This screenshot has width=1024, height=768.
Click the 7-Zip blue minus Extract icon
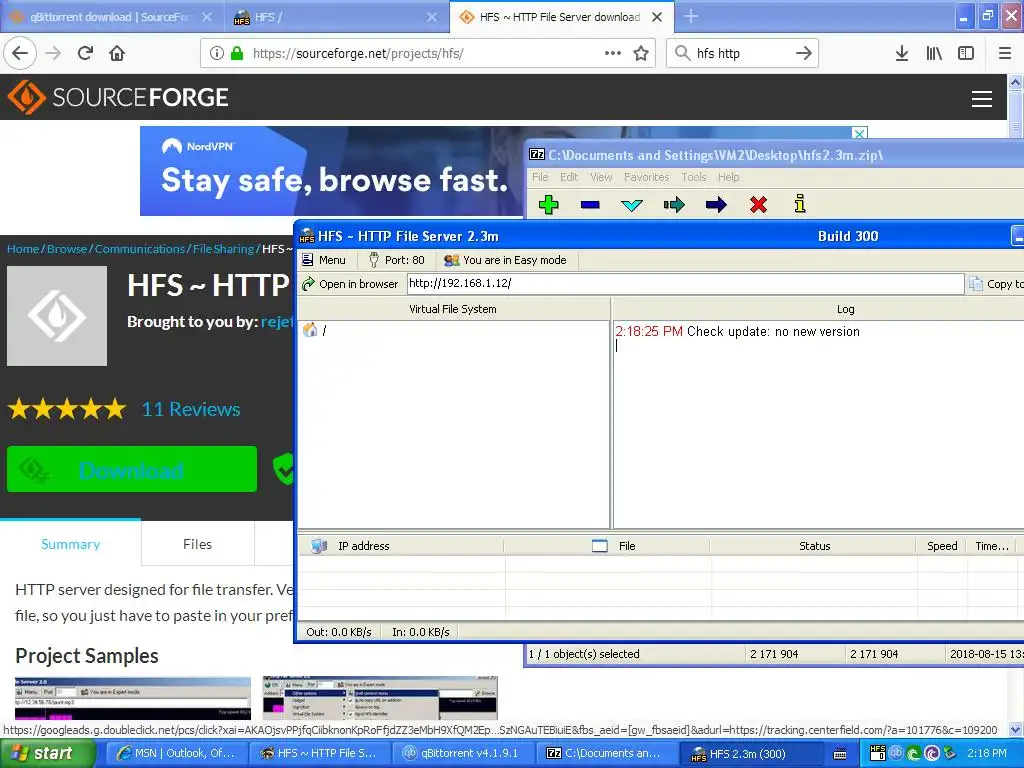pyautogui.click(x=590, y=205)
